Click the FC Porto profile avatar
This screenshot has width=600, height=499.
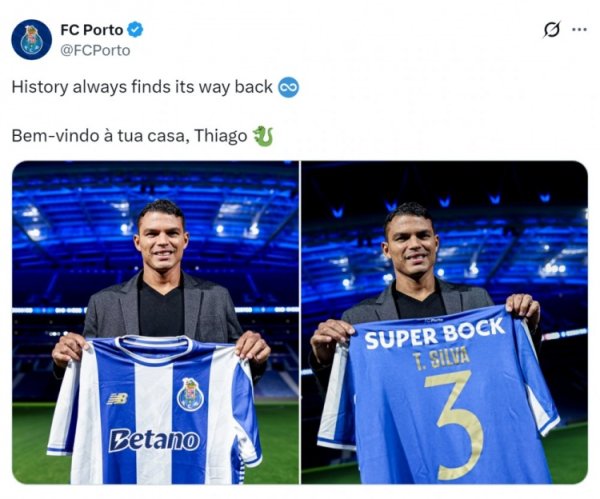[x=32, y=40]
